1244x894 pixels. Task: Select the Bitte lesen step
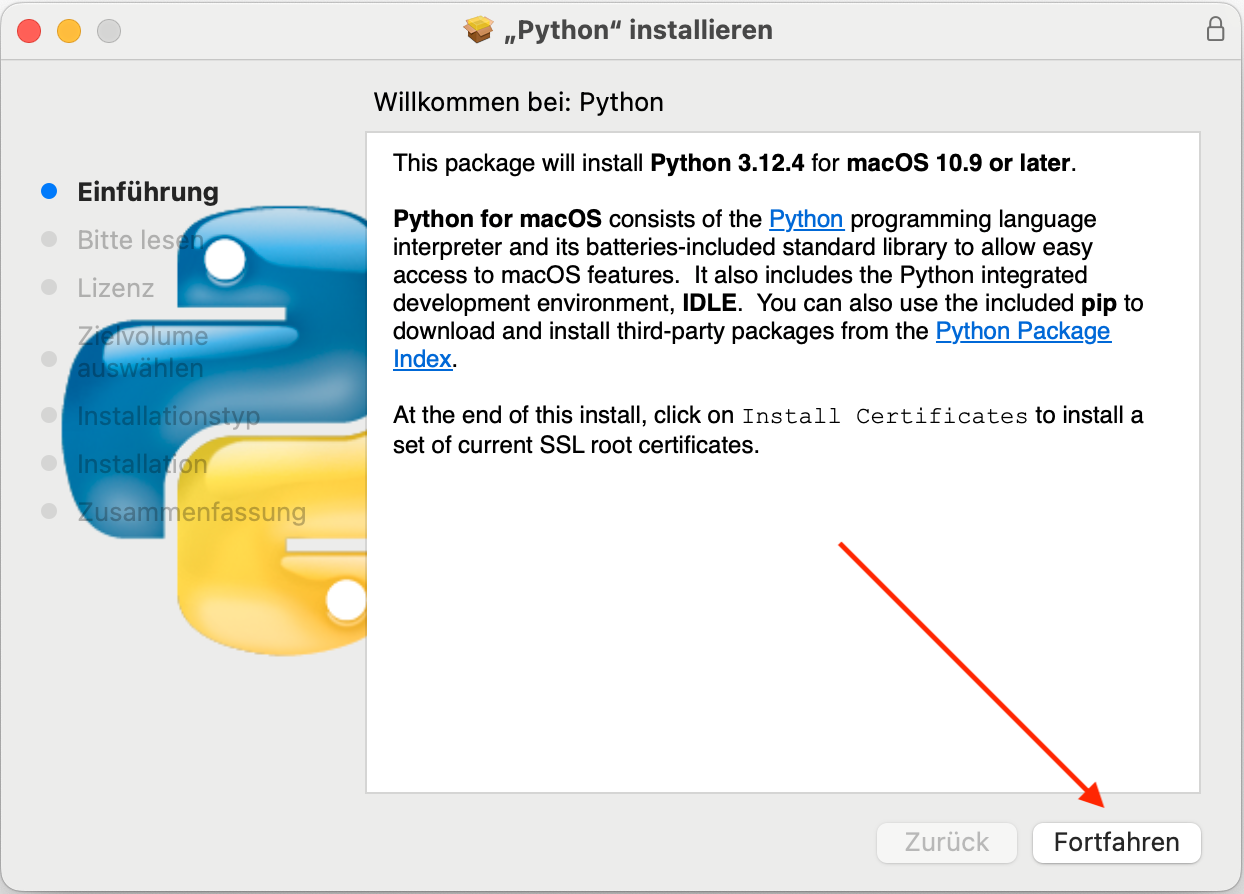click(x=140, y=240)
